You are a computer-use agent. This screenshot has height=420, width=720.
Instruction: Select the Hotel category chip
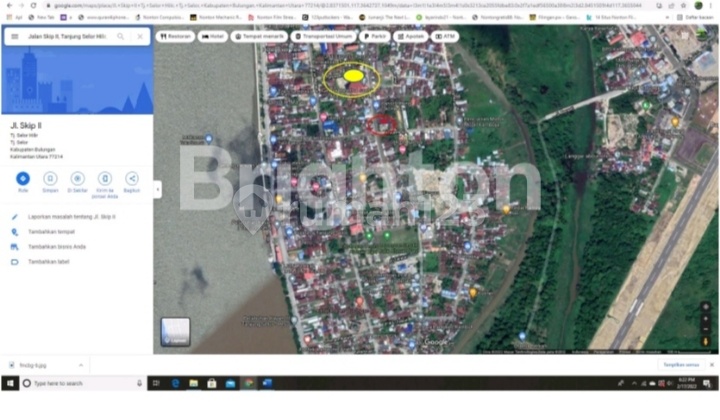click(212, 36)
